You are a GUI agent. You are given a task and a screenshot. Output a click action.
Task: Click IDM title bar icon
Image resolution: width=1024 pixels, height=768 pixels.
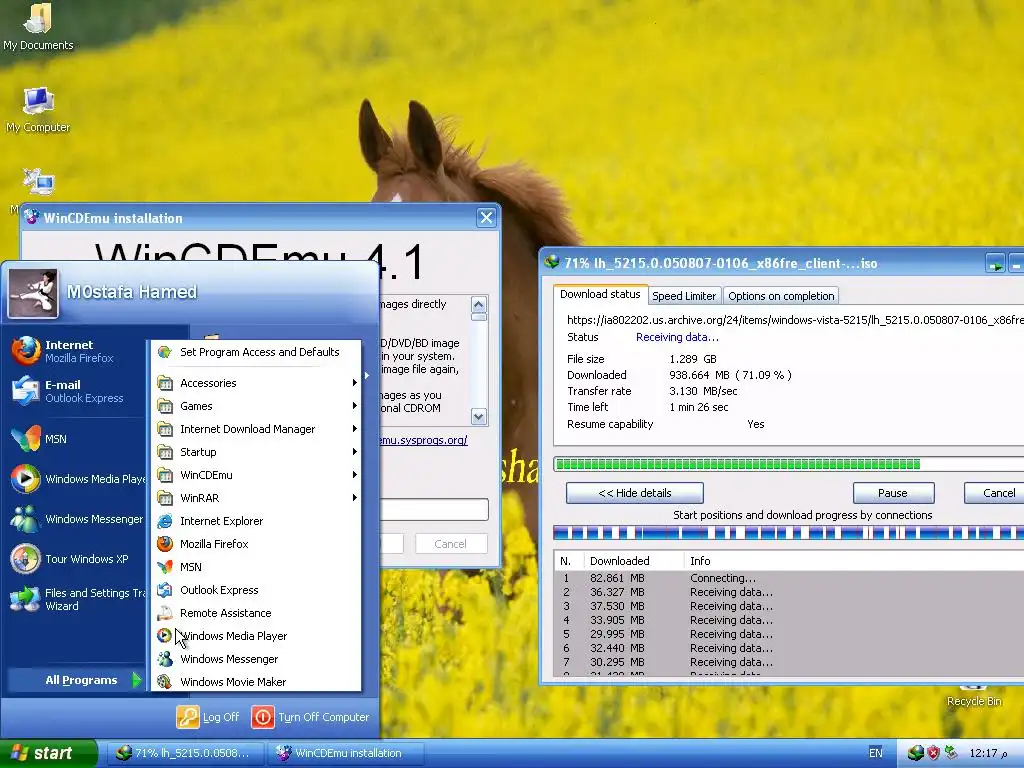[552, 263]
